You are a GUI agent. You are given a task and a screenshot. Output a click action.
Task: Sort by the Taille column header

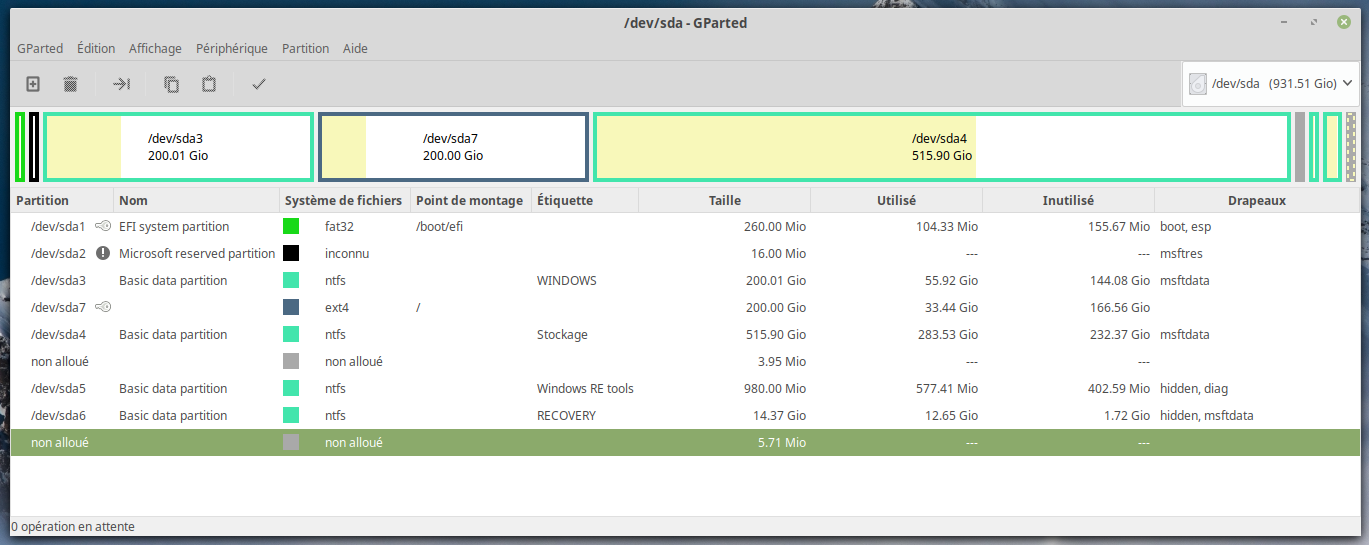pos(724,200)
